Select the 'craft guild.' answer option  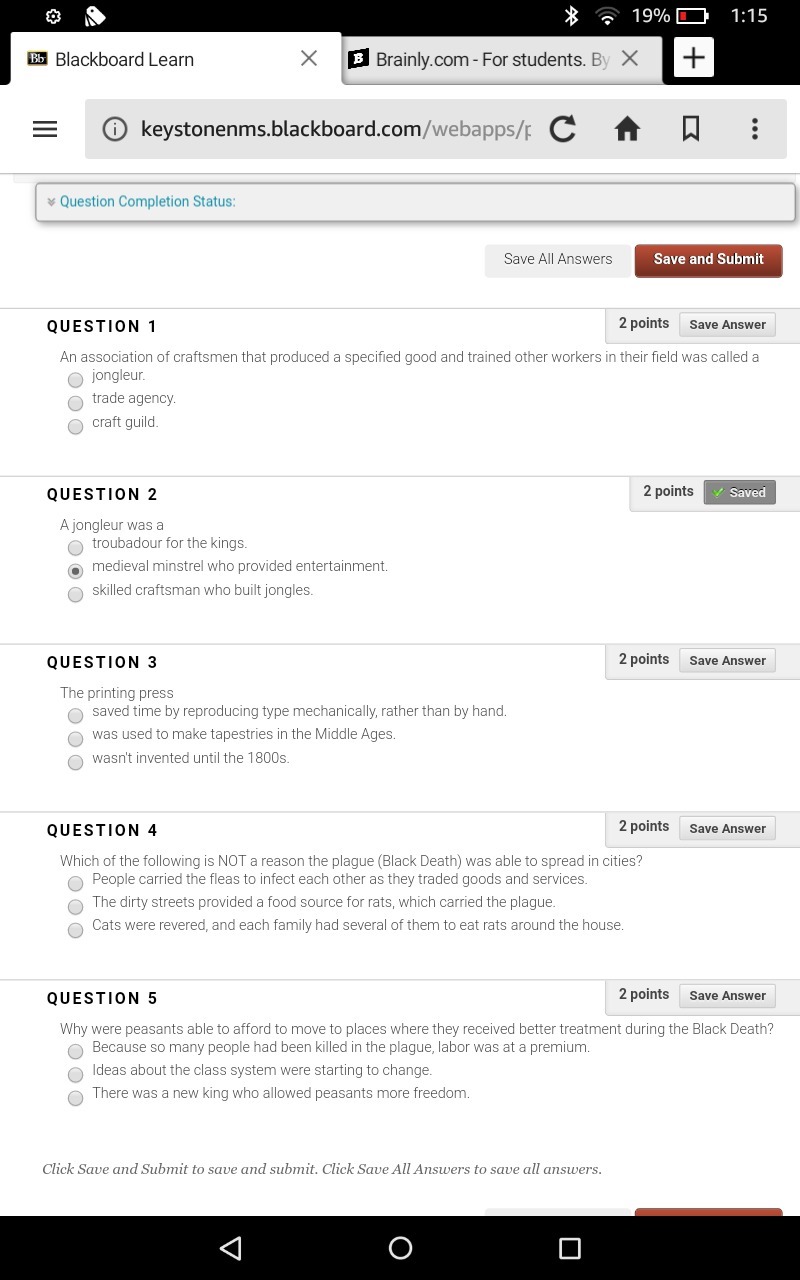75,426
